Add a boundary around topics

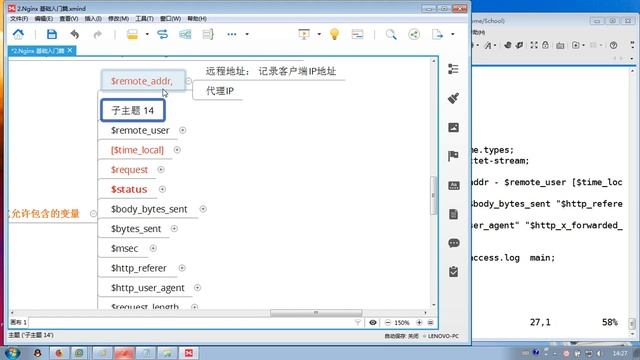click(185, 34)
